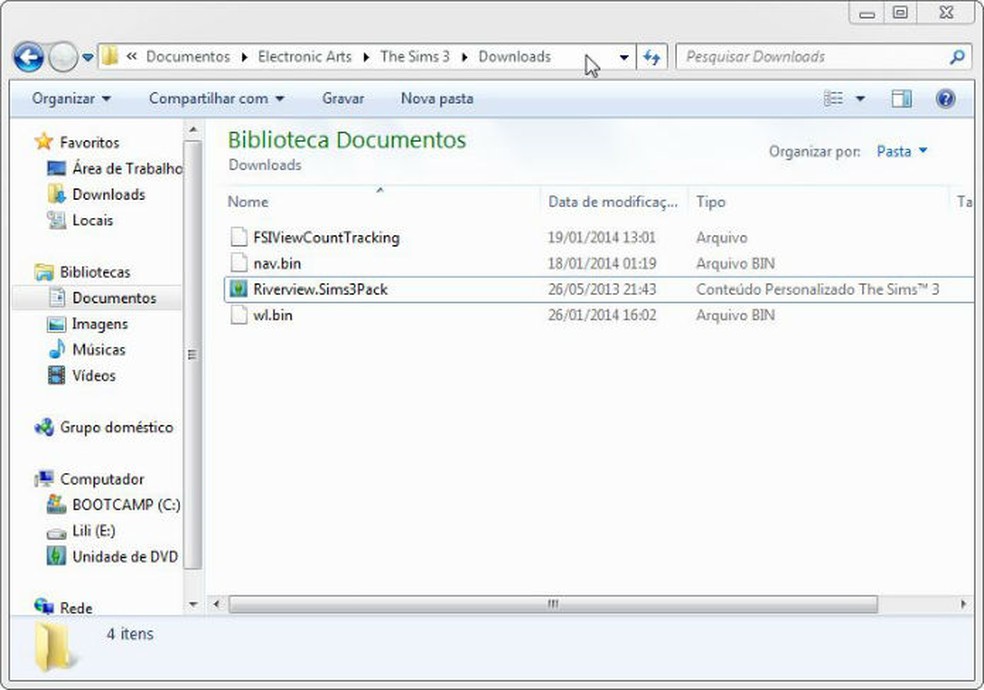The height and width of the screenshot is (690, 984).
Task: Expand the Compartilhar com dropdown
Action: [x=216, y=98]
